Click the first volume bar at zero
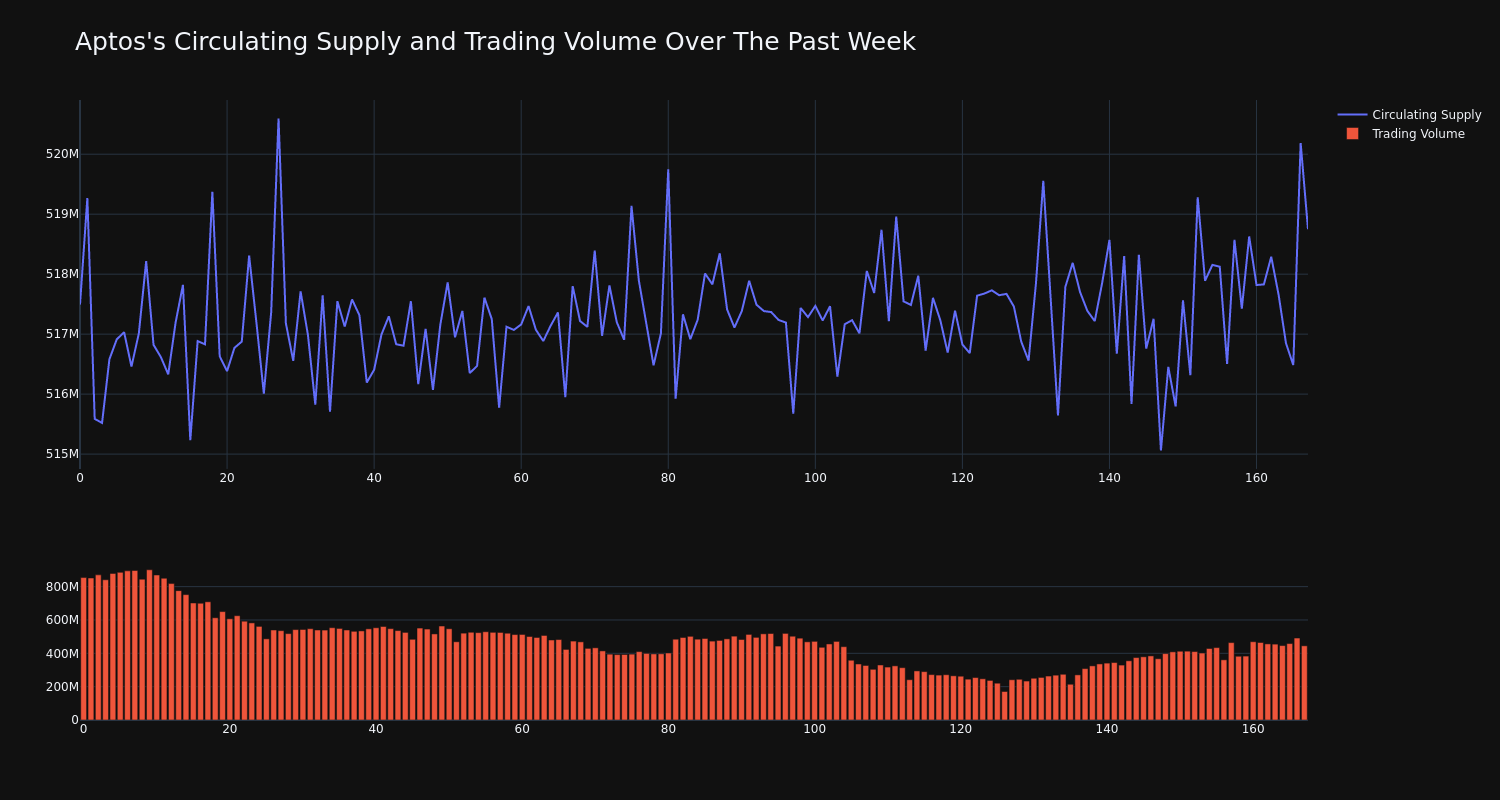Viewport: 1500px width, 800px height. pos(84,649)
